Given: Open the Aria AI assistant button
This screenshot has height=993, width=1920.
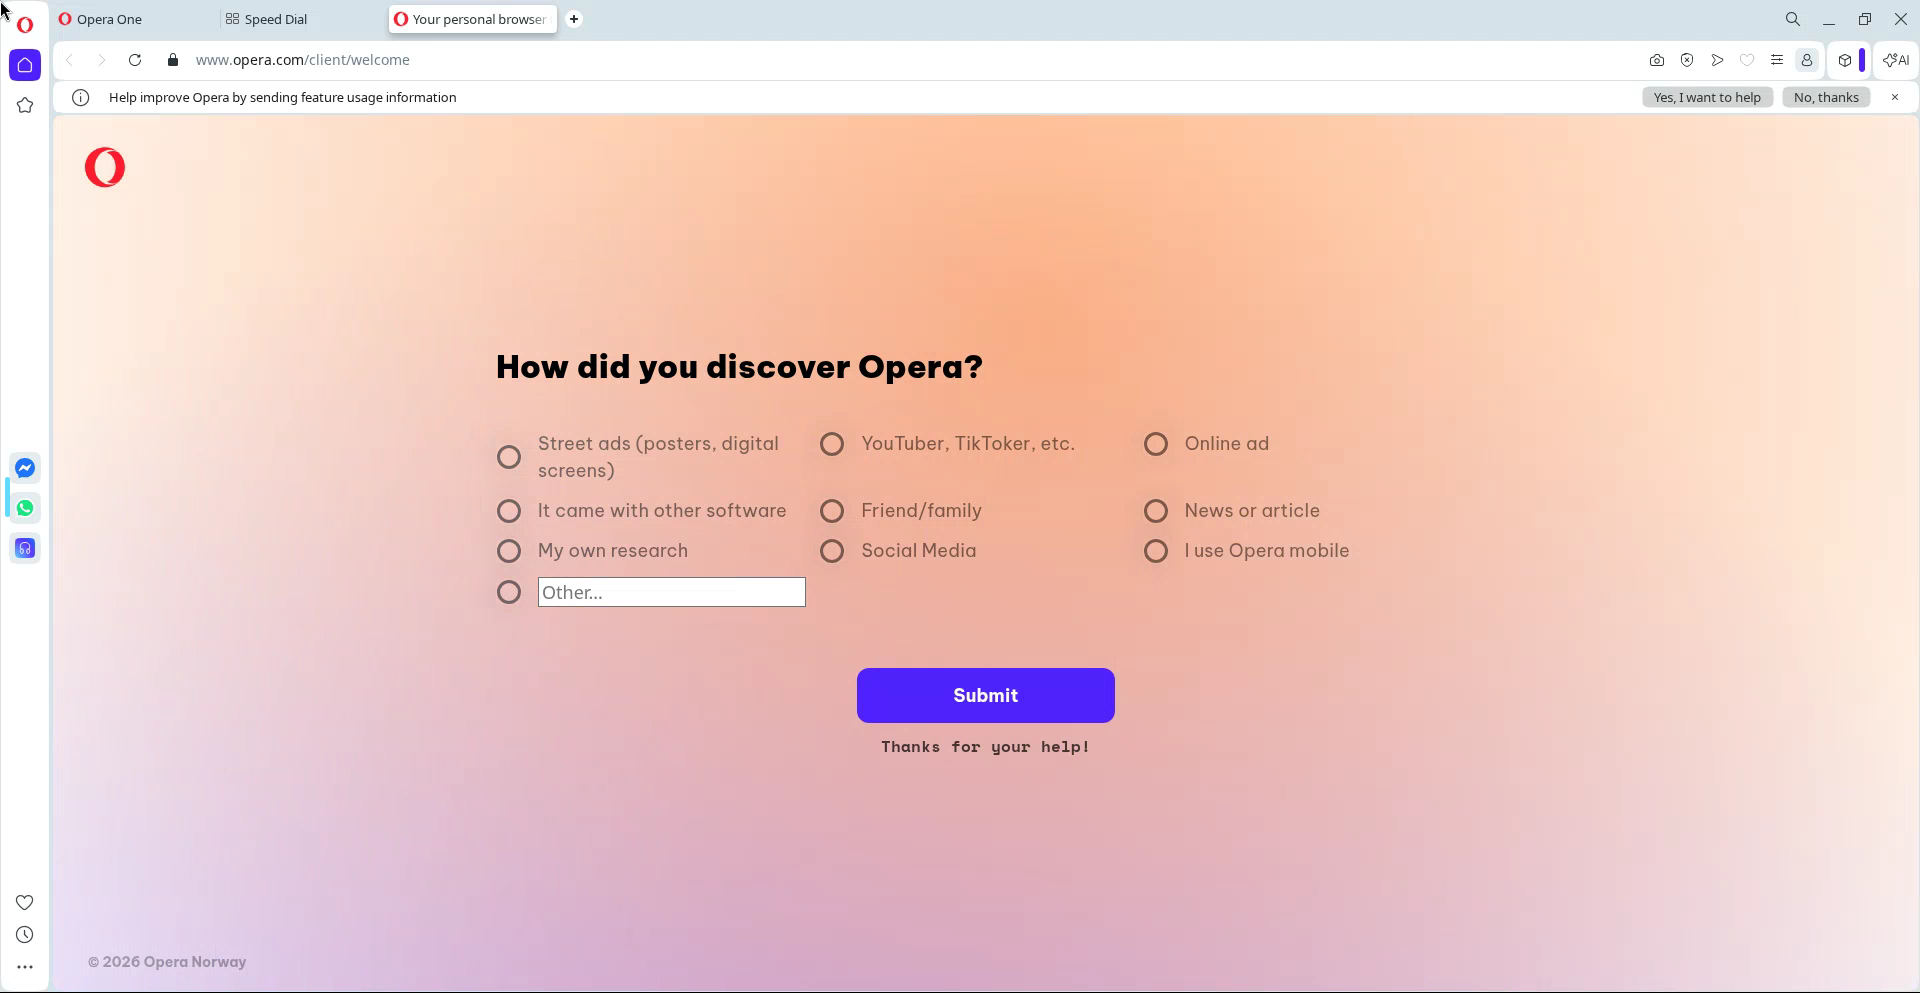Looking at the screenshot, I should tap(1896, 60).
